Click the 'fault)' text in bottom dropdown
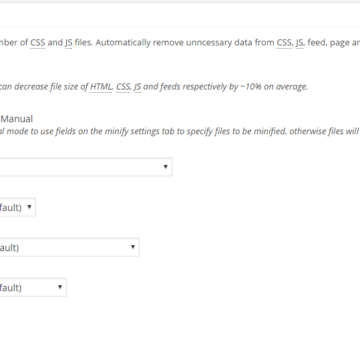The width and height of the screenshot is (360, 360). [11, 288]
